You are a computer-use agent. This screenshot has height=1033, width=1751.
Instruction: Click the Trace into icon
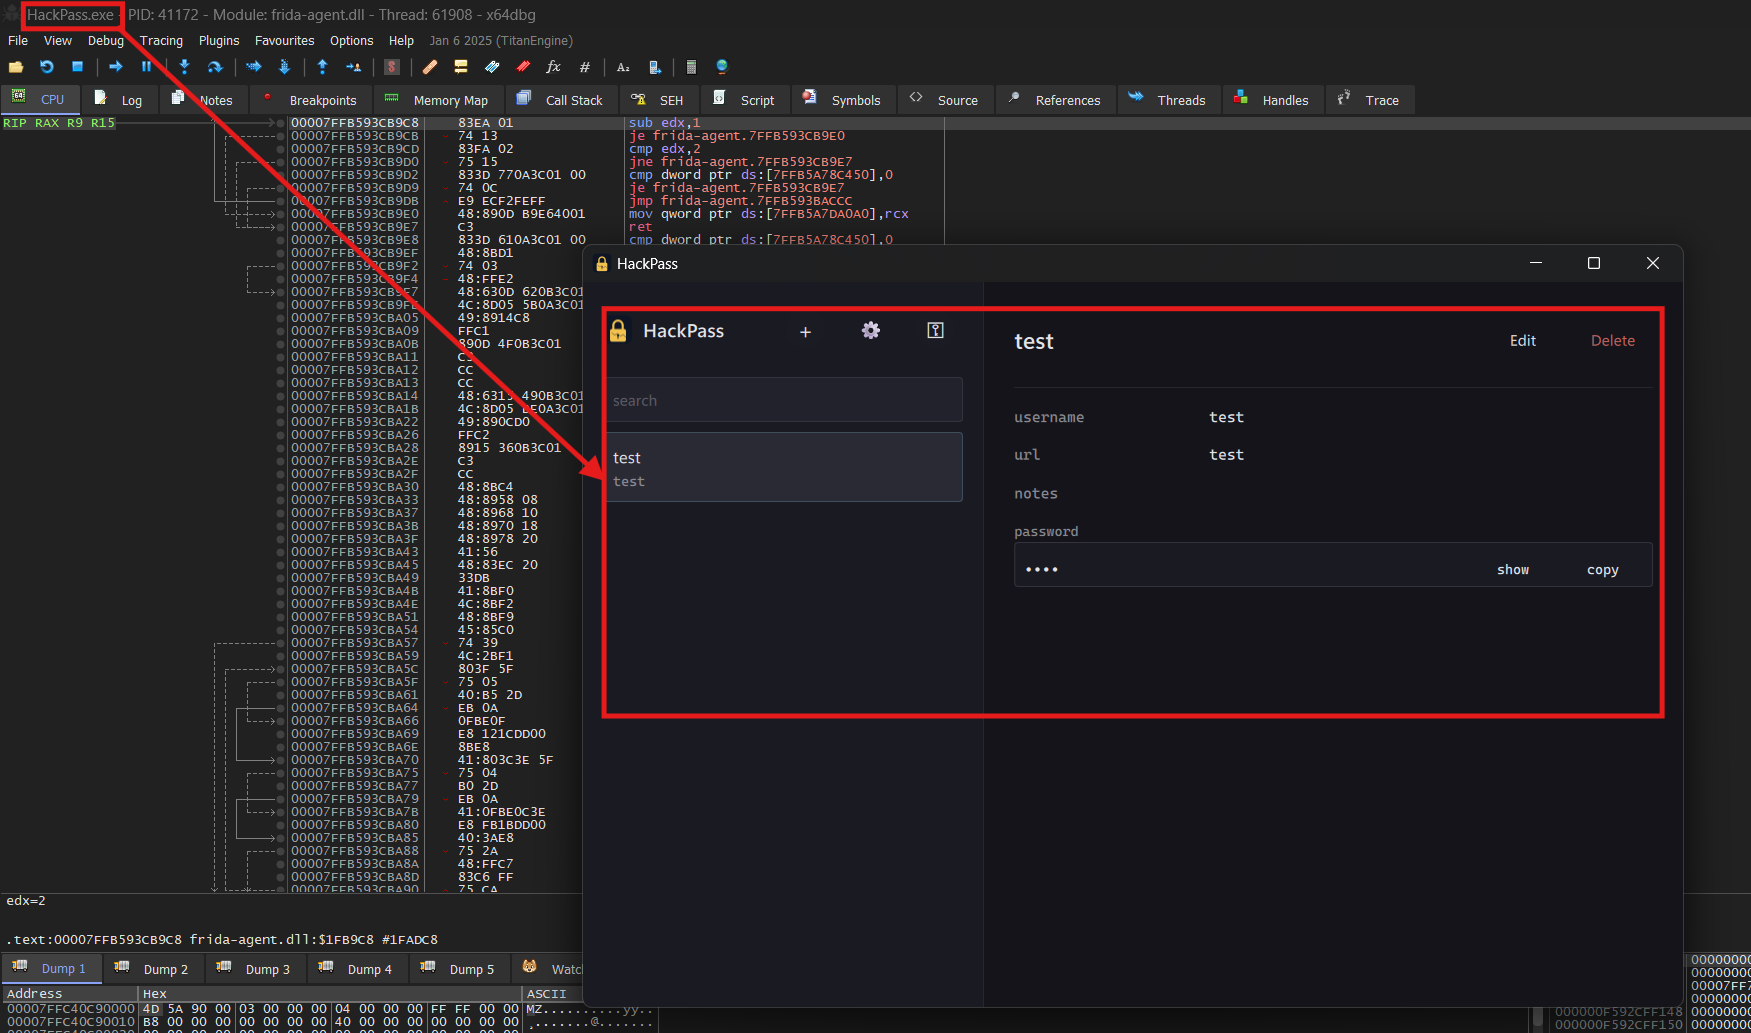(x=253, y=67)
